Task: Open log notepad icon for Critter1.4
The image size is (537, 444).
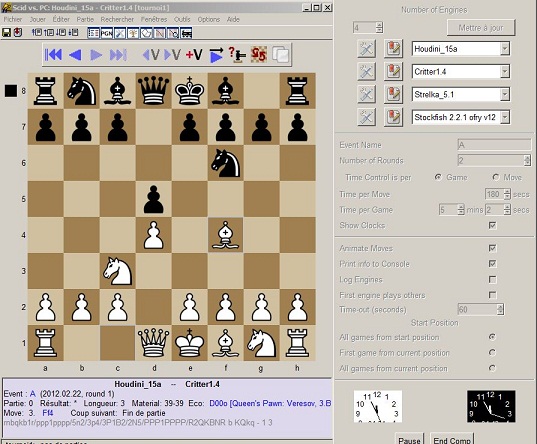Action: tap(393, 72)
